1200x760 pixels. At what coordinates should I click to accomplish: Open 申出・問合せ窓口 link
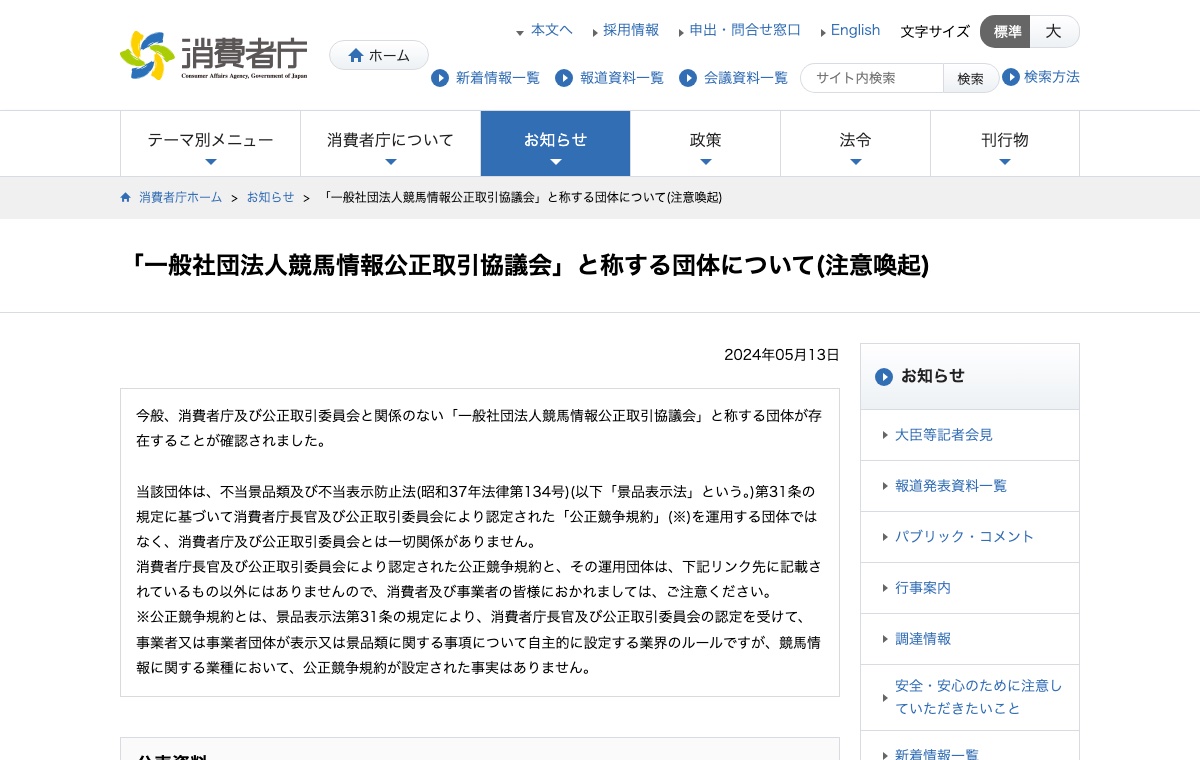[745, 30]
